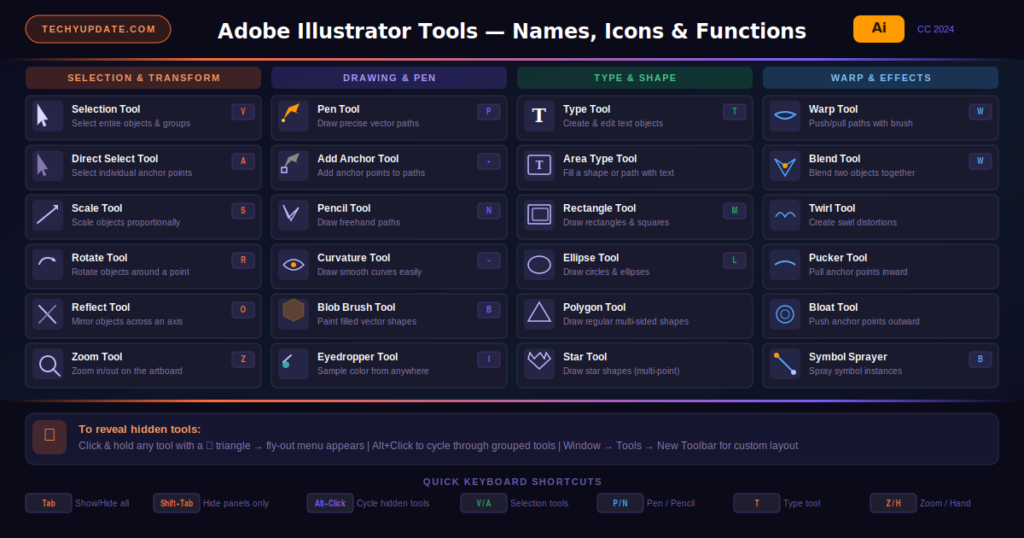1024x538 pixels.
Task: Select the Type Tool T icon
Action: [539, 116]
